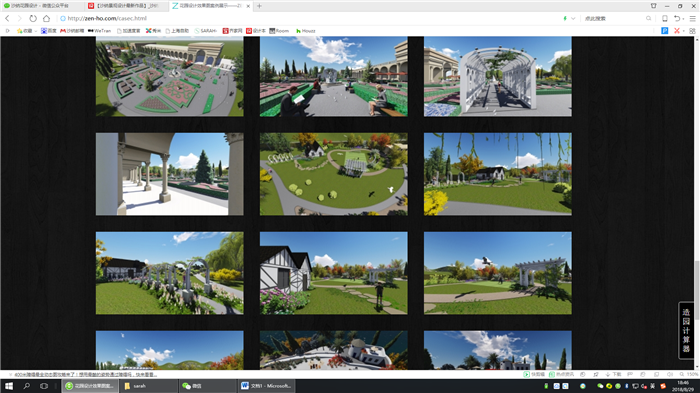Viewport: 700px width, 393px height.
Task: Open the WeTran bookmark link
Action: tap(99, 31)
